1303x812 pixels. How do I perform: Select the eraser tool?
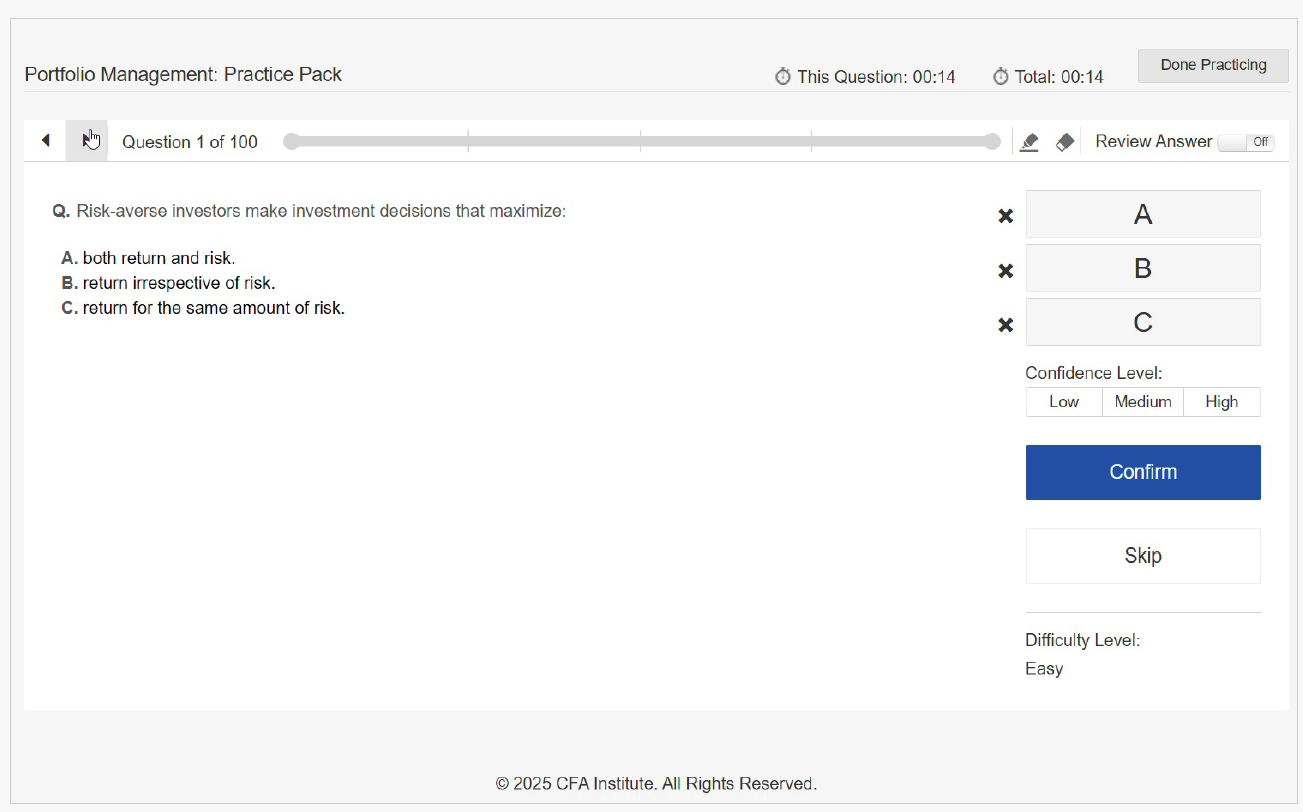(1065, 142)
